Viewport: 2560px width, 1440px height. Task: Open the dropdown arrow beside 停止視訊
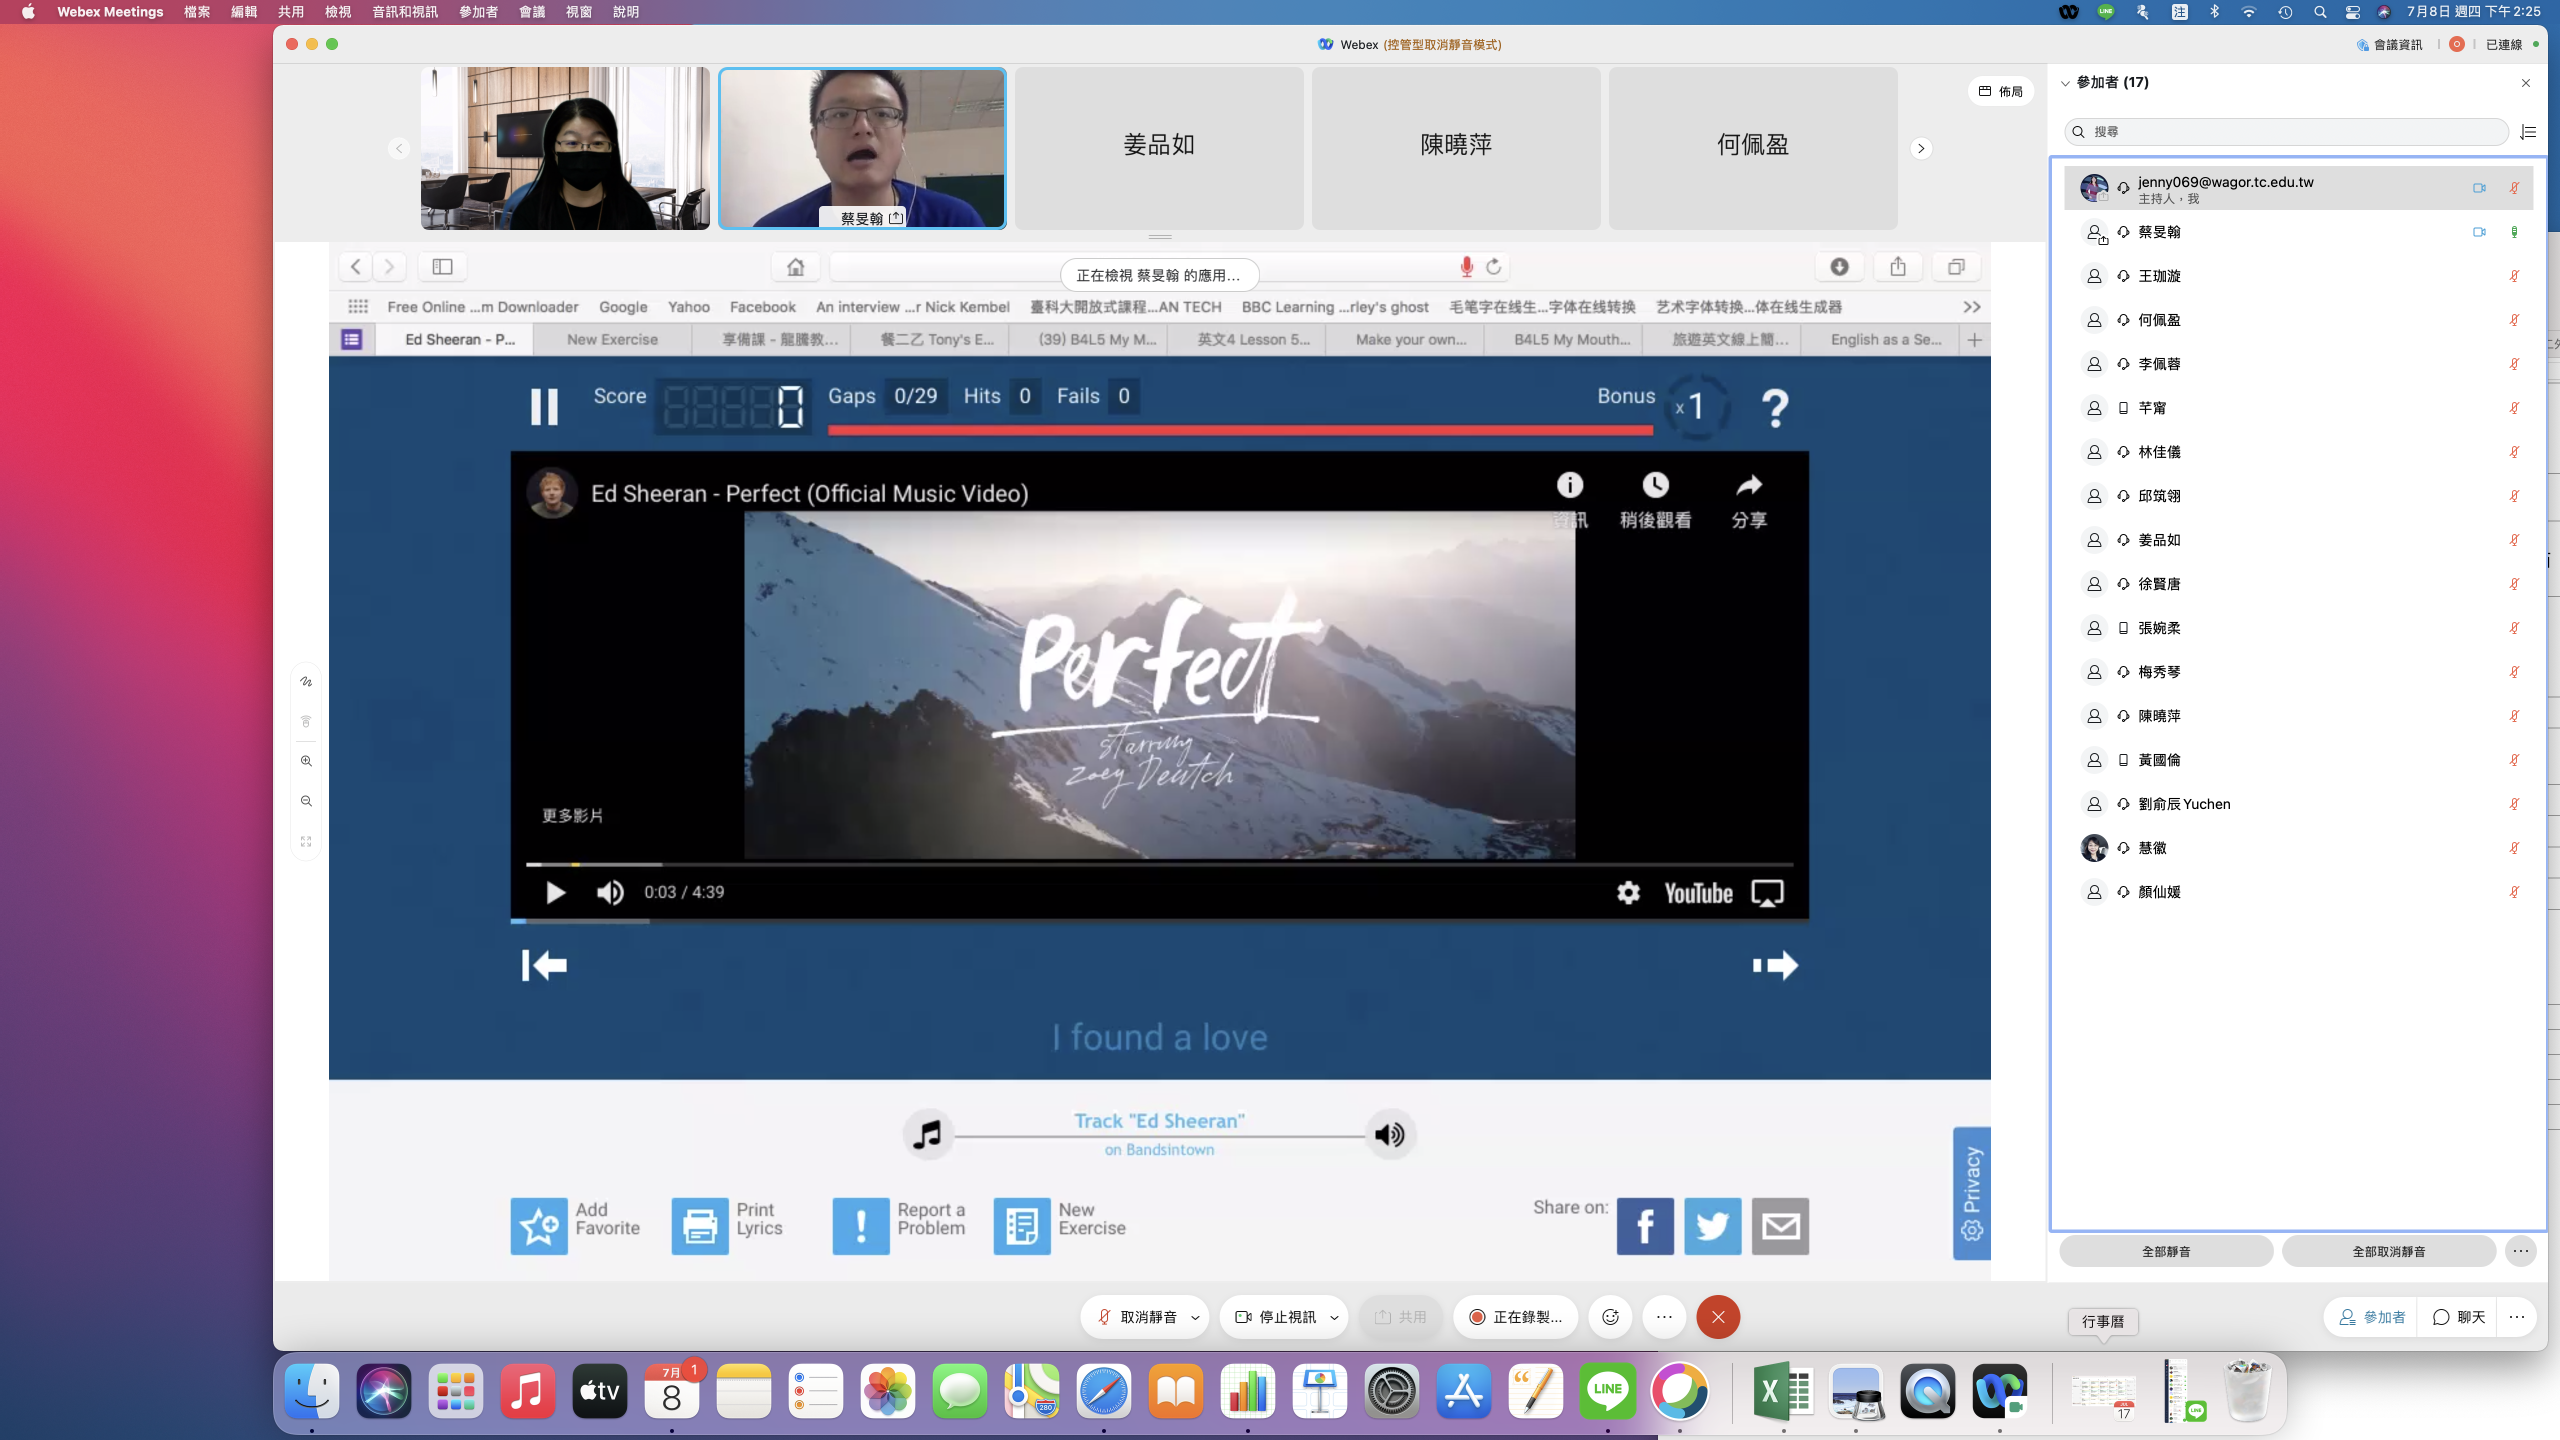[x=1334, y=1318]
